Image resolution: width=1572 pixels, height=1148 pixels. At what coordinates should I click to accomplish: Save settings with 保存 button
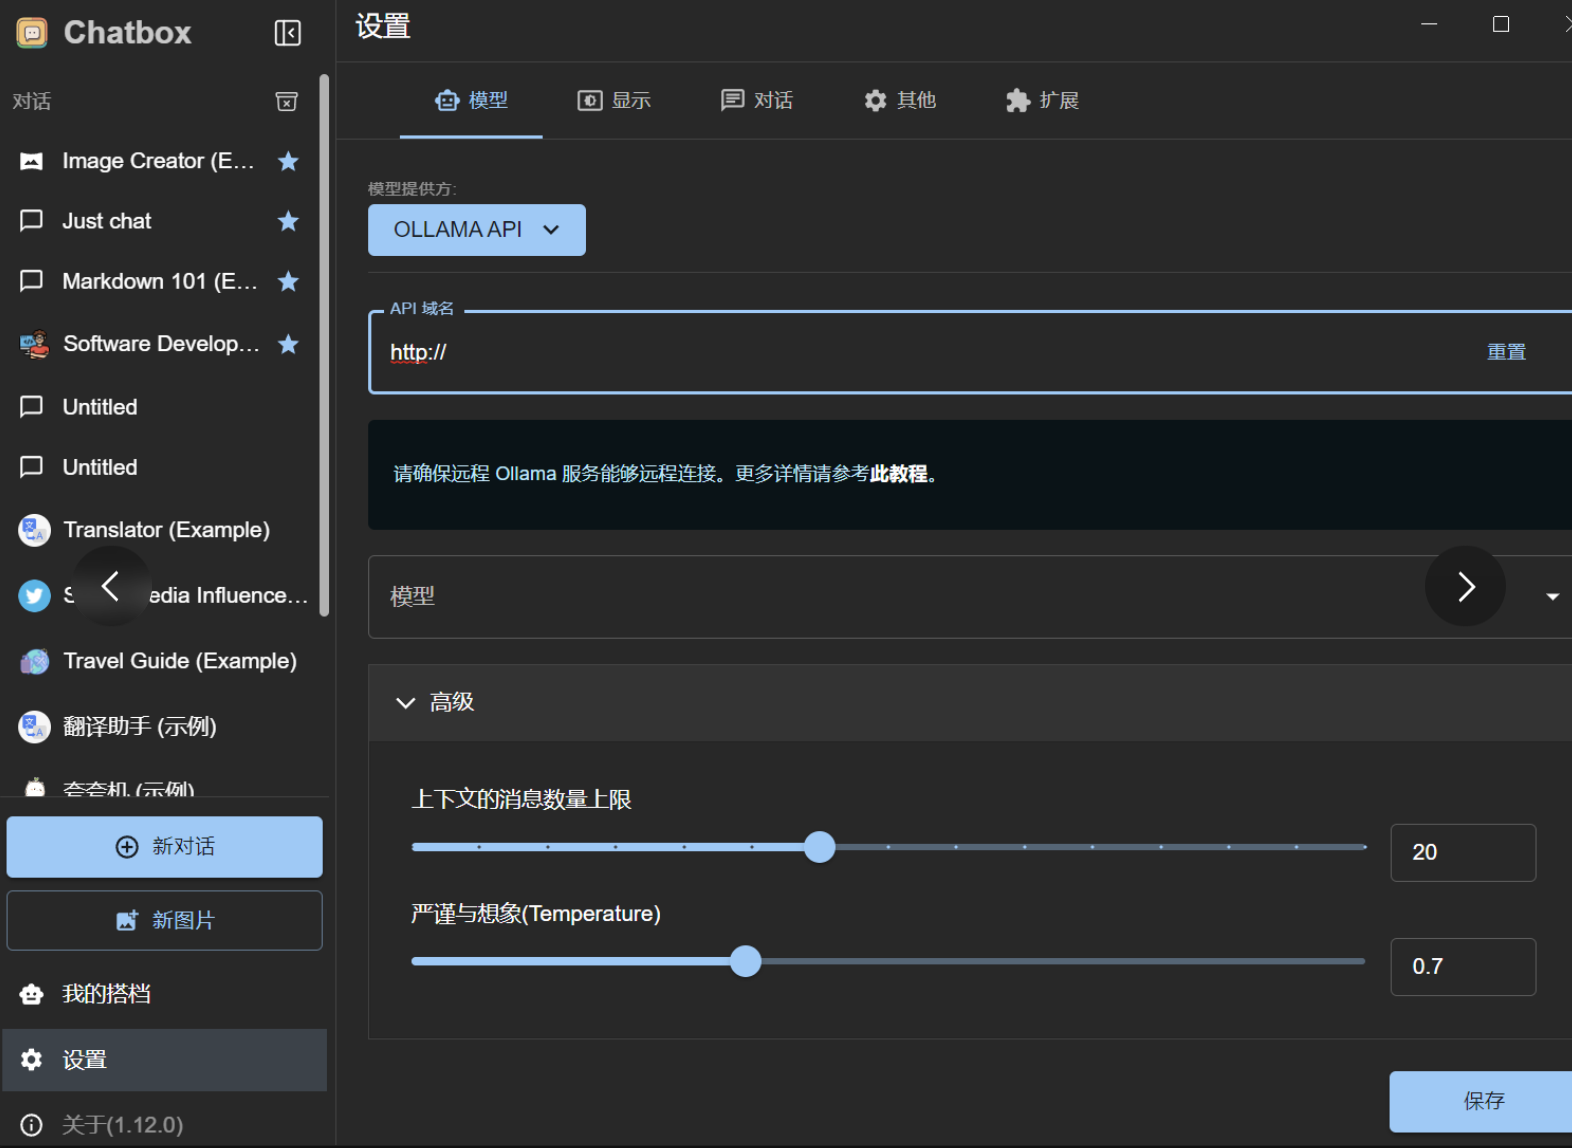pos(1482,1101)
